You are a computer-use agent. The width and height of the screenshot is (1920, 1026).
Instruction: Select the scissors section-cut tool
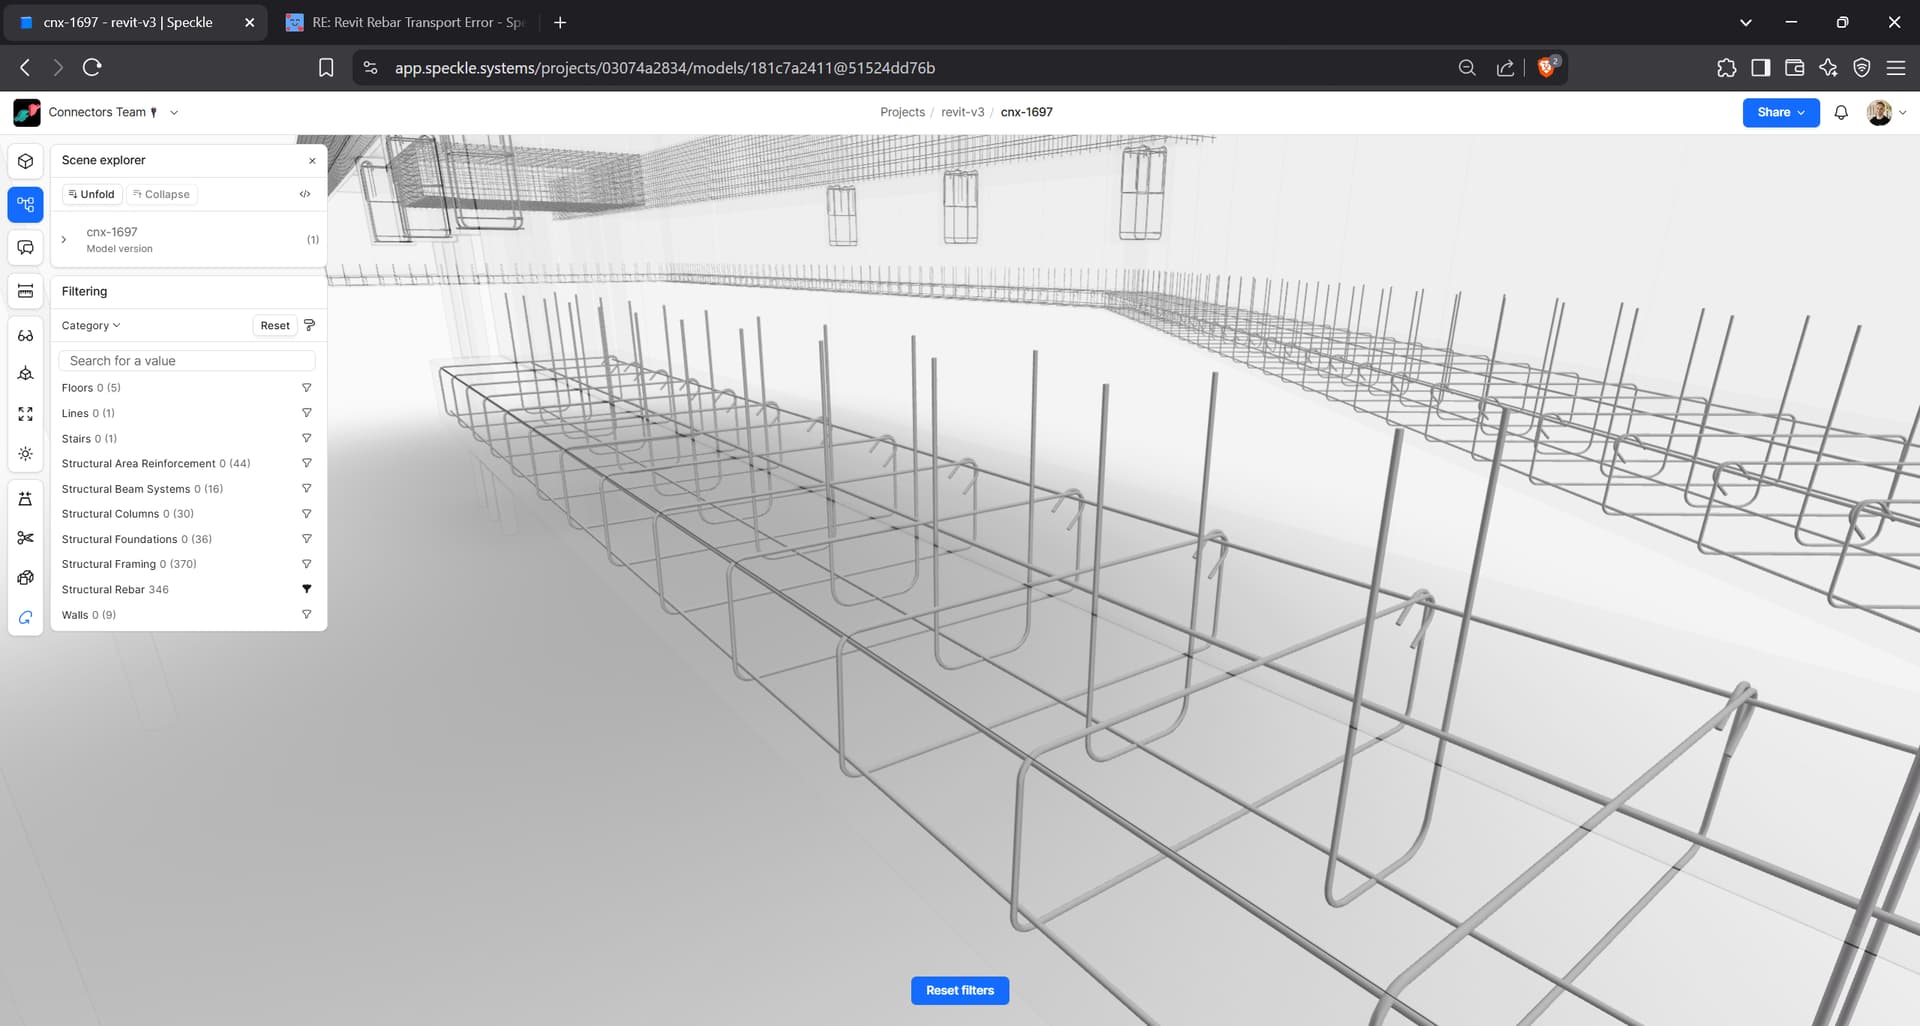click(26, 538)
